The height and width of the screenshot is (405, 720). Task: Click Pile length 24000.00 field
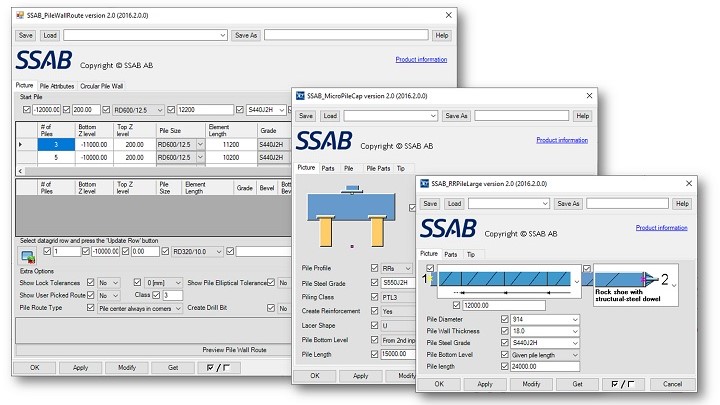tap(545, 366)
